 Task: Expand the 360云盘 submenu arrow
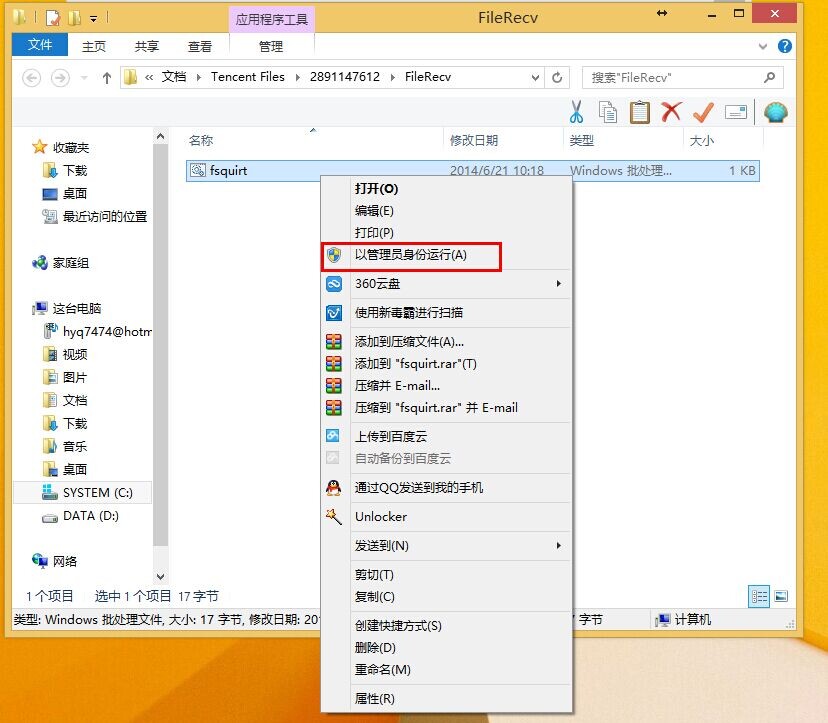(559, 284)
